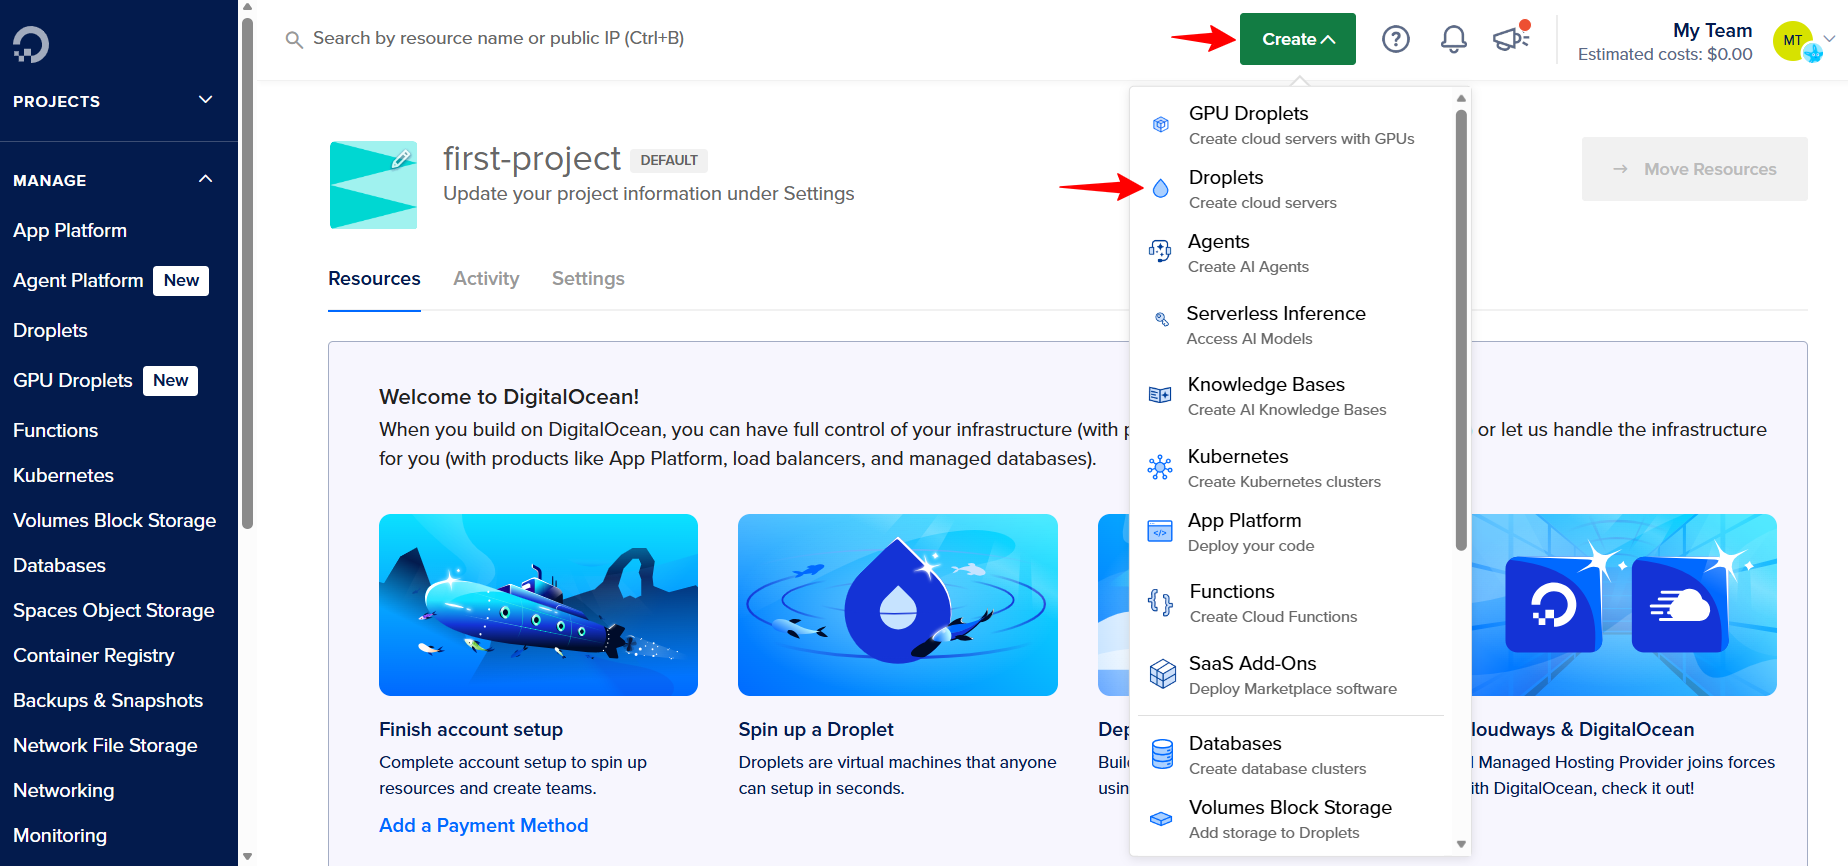This screenshot has width=1848, height=866.
Task: Open App Platform in the sidebar
Action: [70, 230]
